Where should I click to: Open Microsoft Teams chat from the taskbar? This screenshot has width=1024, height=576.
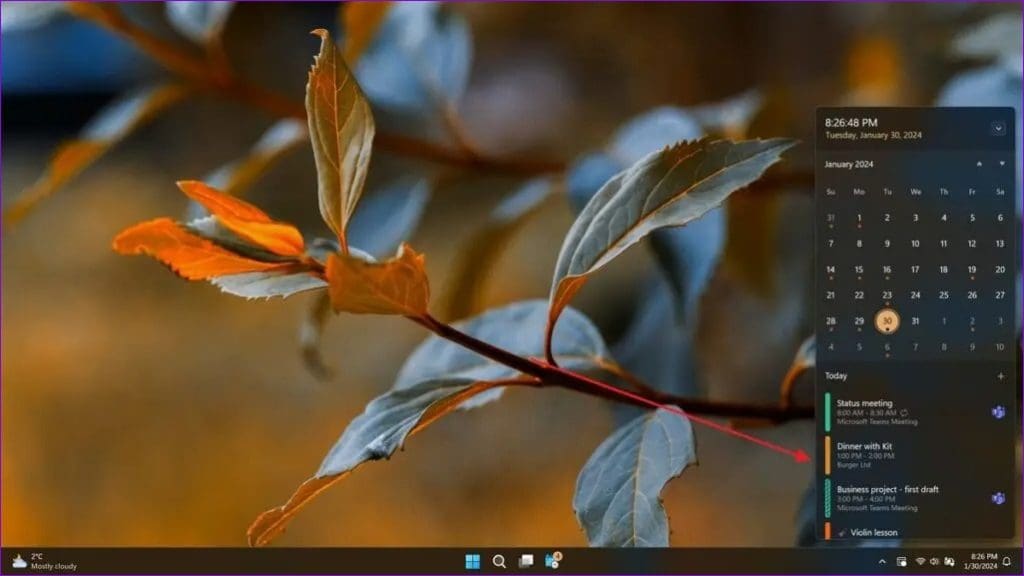[551, 562]
